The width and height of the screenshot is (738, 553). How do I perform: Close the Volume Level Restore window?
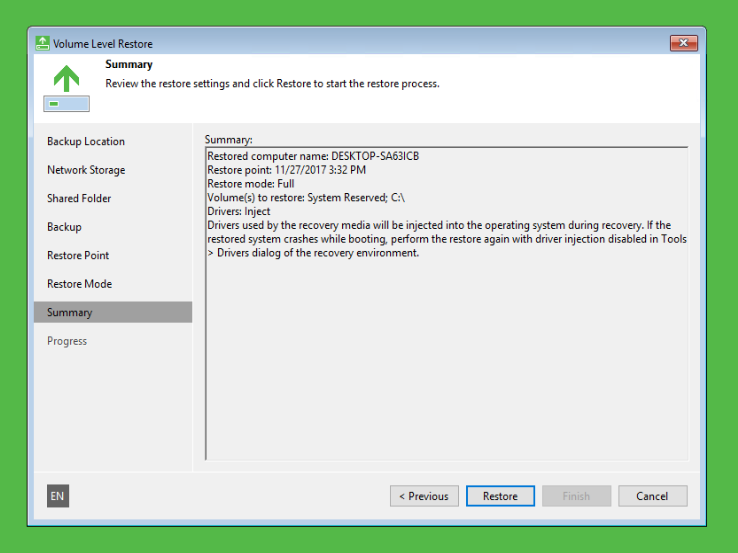(x=684, y=43)
